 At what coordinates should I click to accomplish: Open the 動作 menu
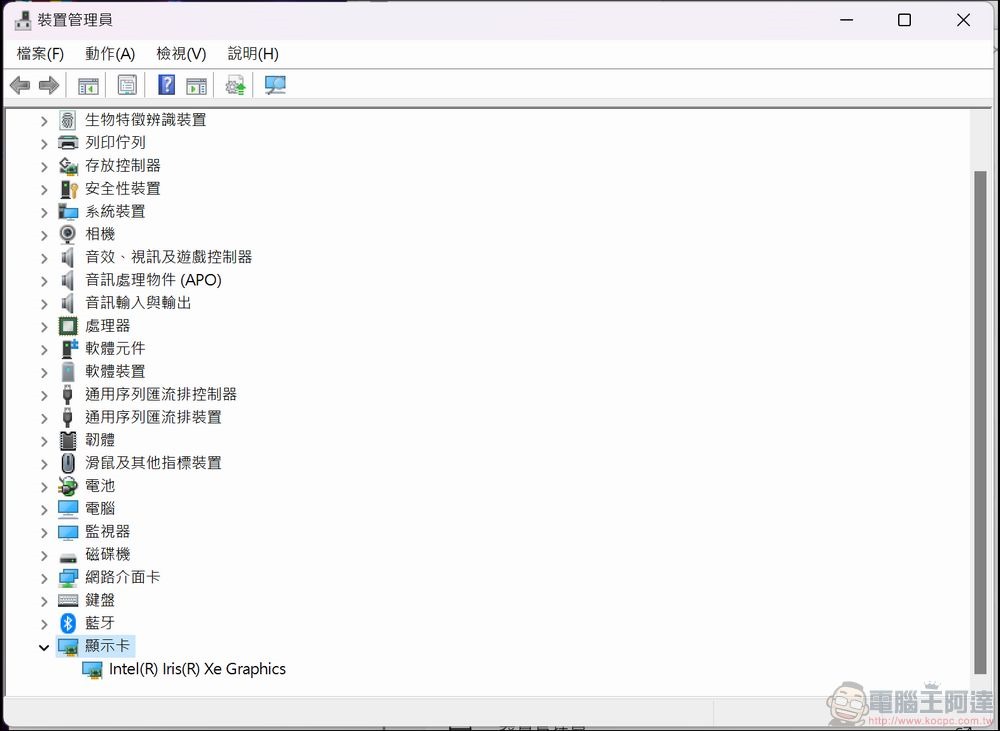pos(110,53)
